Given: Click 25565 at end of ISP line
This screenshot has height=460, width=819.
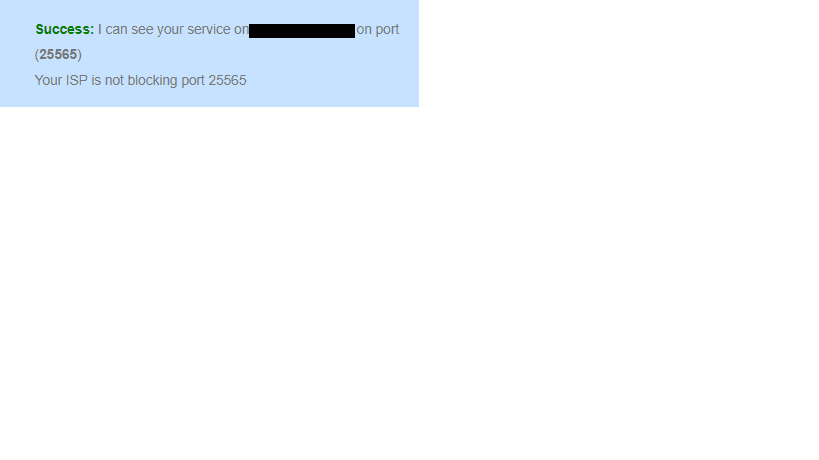Looking at the screenshot, I should tap(227, 80).
